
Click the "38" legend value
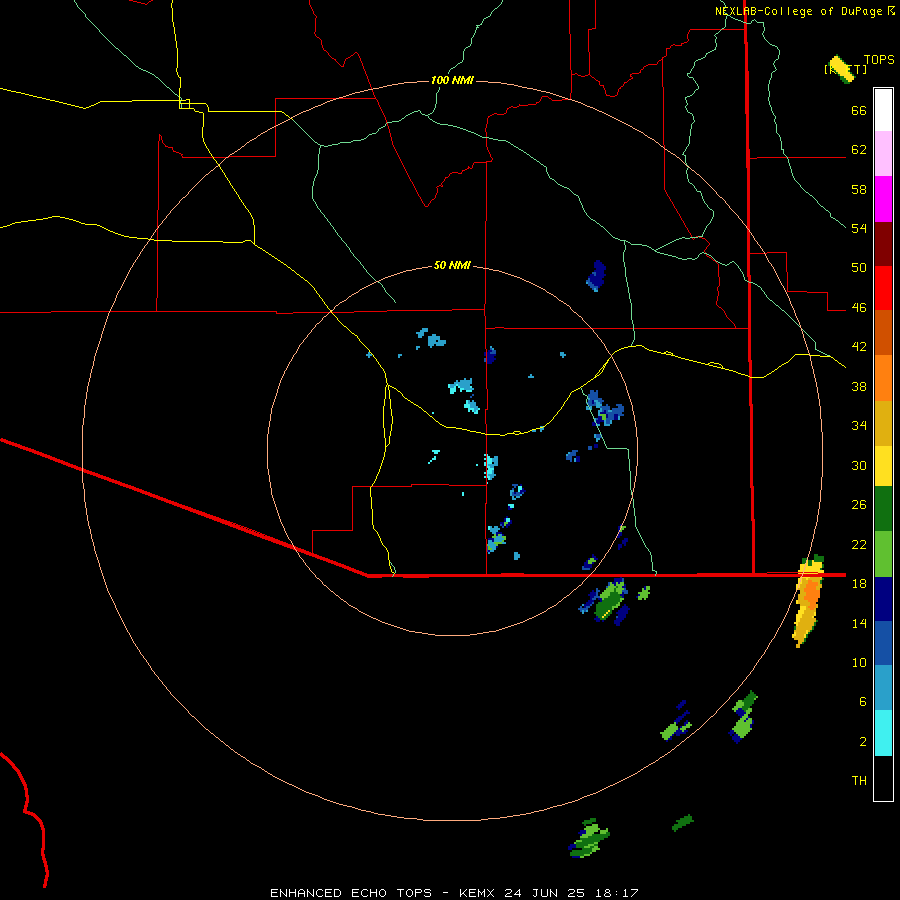859,386
